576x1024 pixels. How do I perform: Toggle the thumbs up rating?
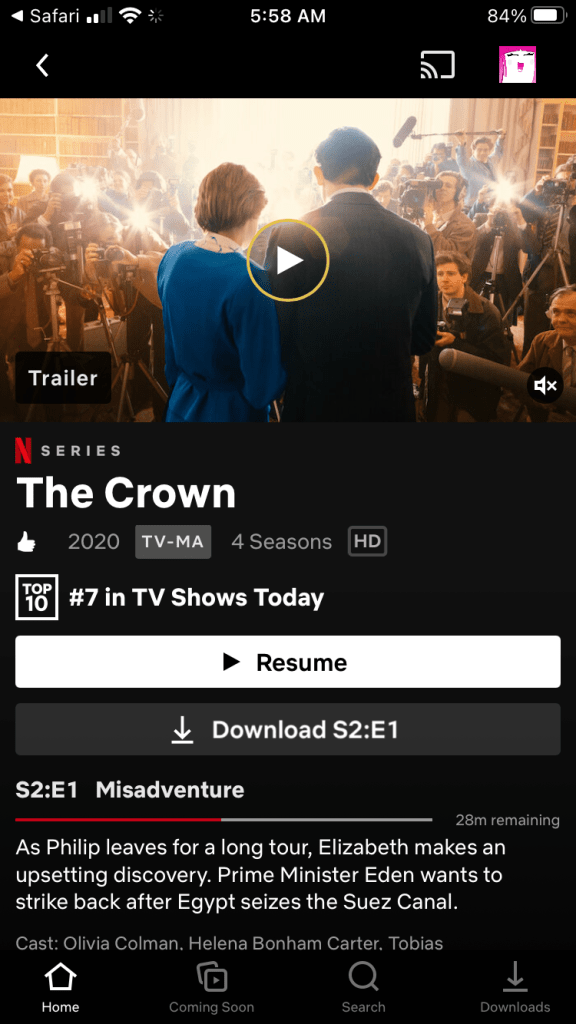(27, 542)
